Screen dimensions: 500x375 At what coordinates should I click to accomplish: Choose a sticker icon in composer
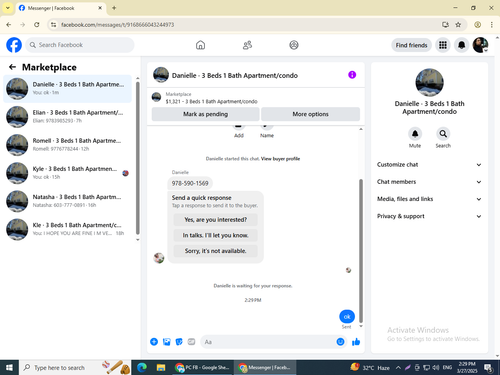[179, 342]
